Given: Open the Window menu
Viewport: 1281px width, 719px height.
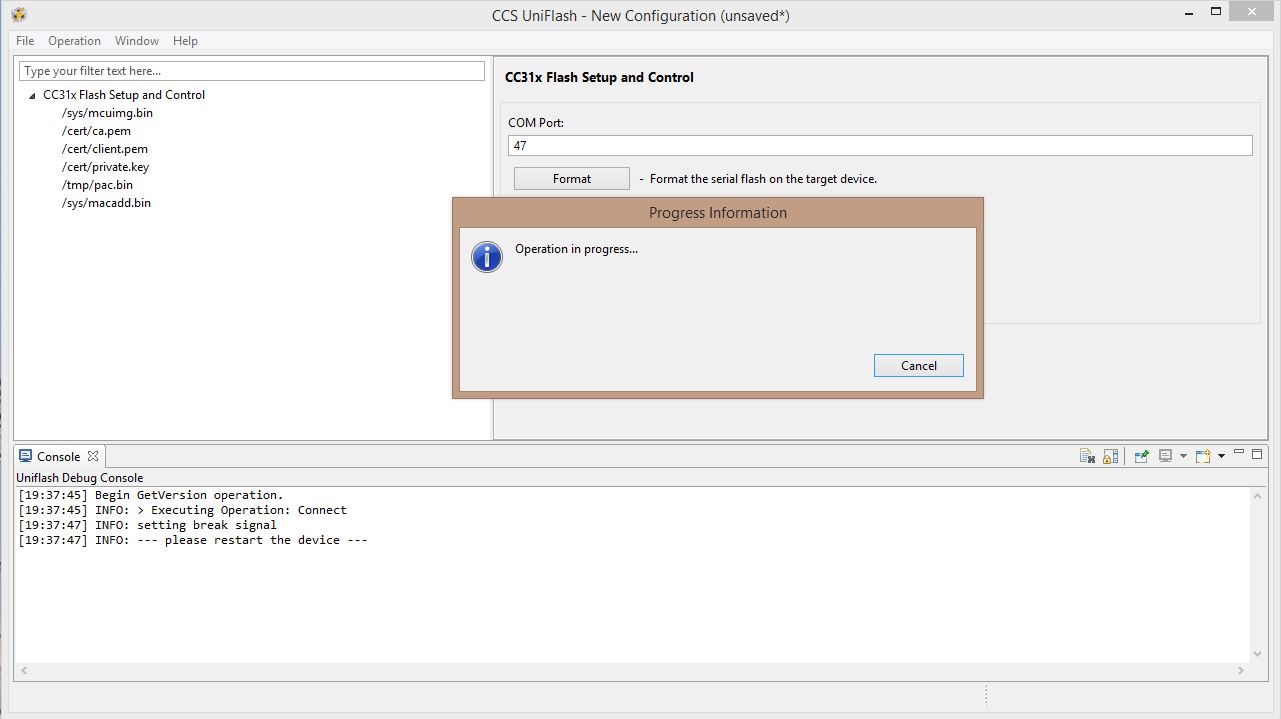Looking at the screenshot, I should [137, 41].
